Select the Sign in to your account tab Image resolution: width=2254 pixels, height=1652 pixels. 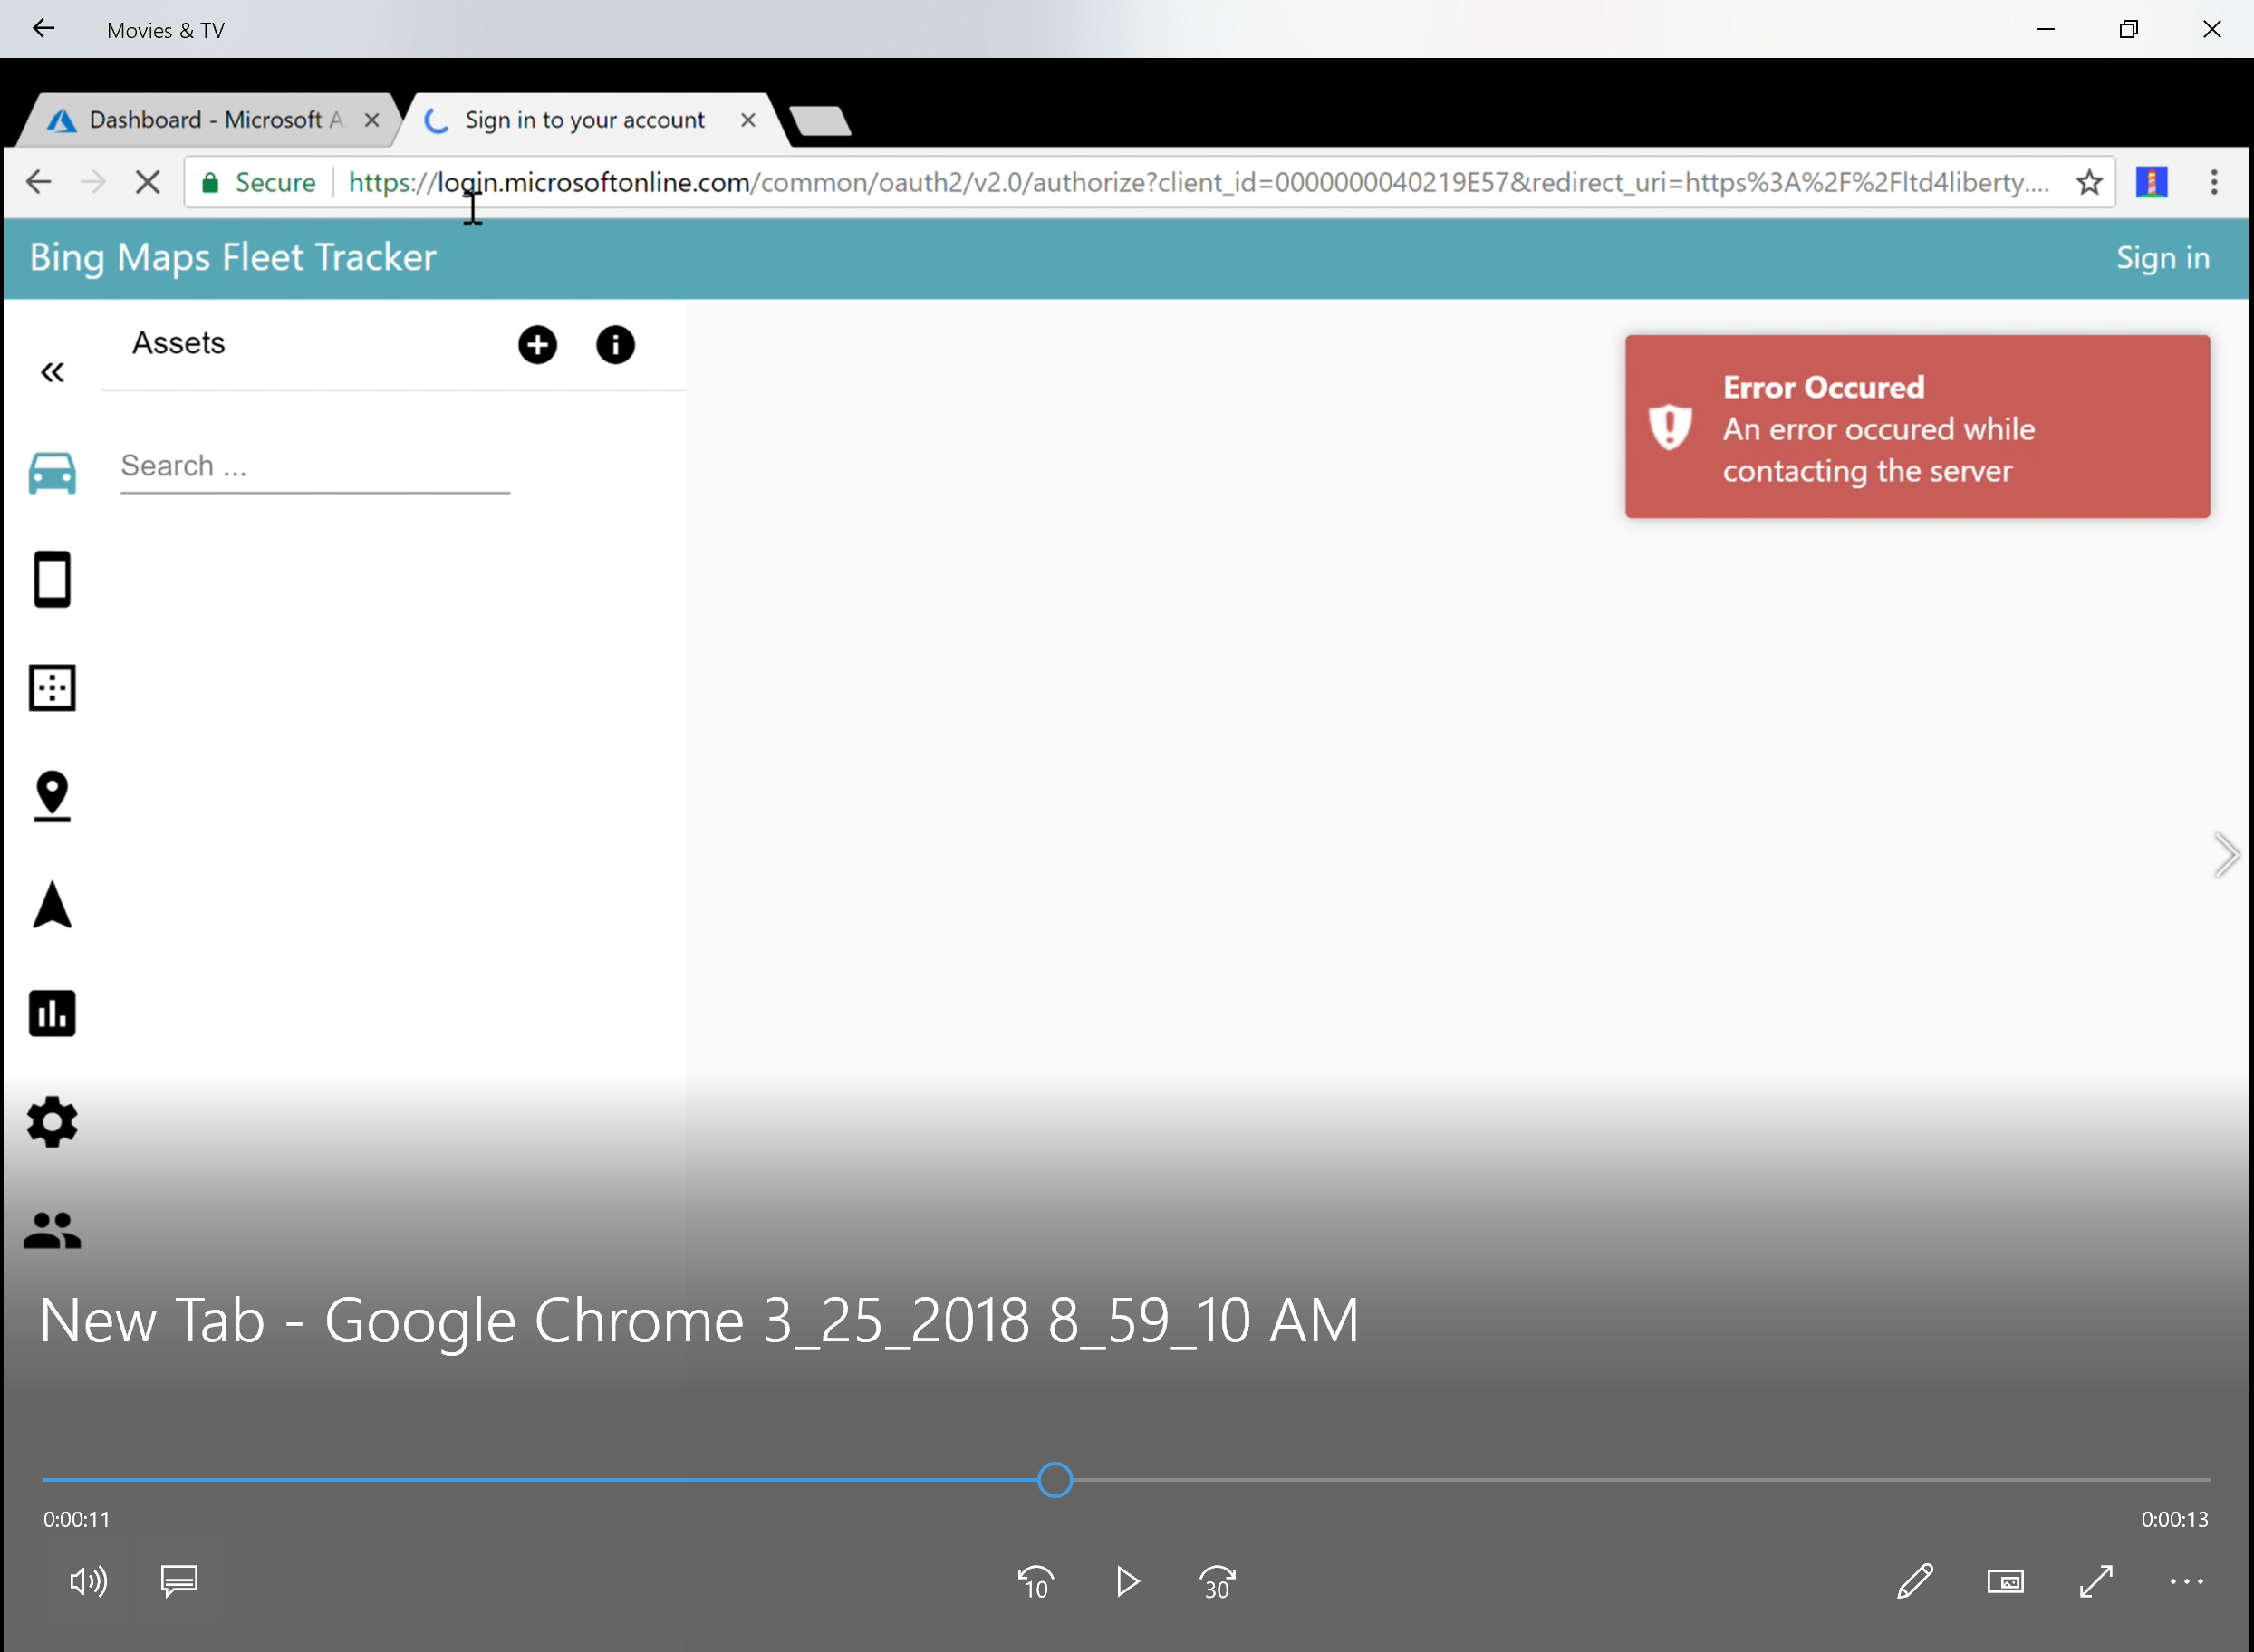585,120
